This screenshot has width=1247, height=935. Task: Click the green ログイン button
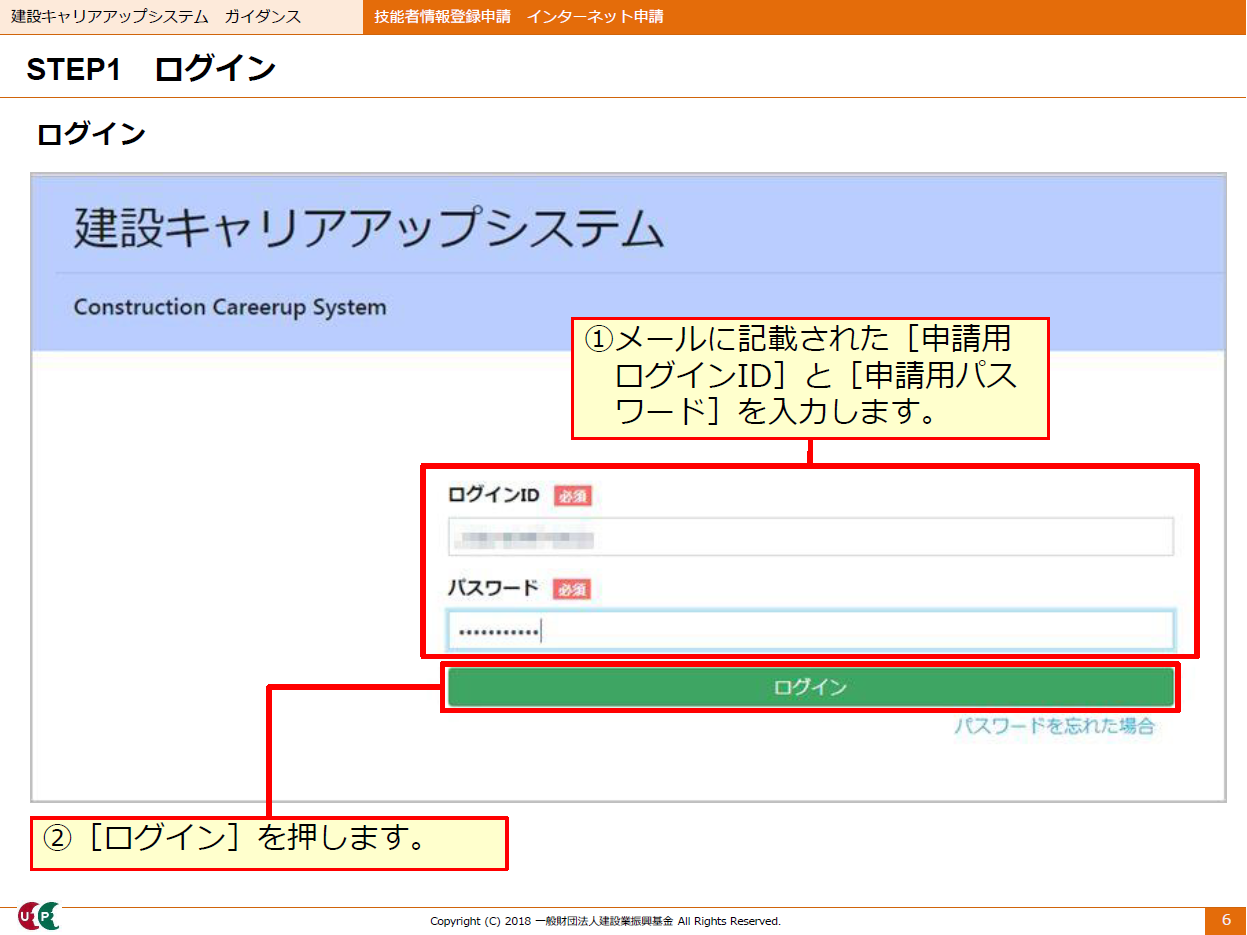coord(810,687)
